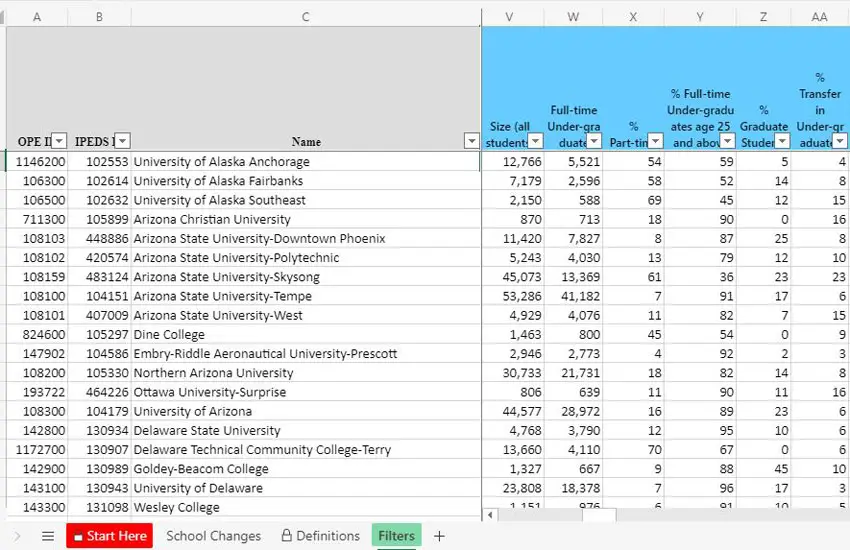Switch to the School Changes sheet tab
850x550 pixels.
pos(213,536)
